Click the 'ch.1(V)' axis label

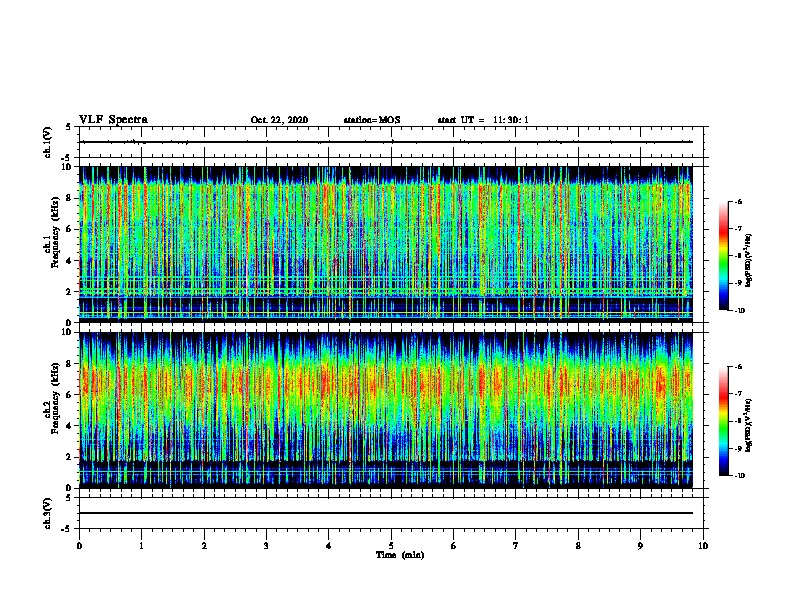coord(48,142)
